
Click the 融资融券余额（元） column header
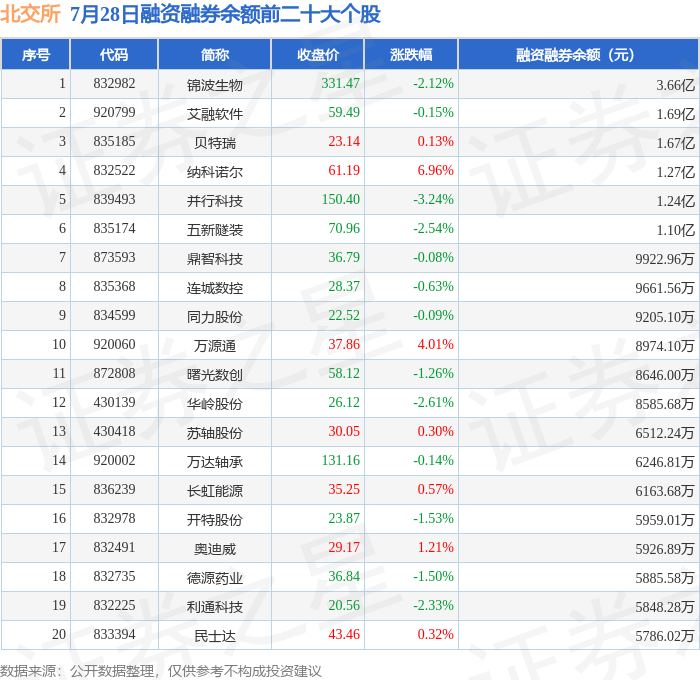[578, 54]
